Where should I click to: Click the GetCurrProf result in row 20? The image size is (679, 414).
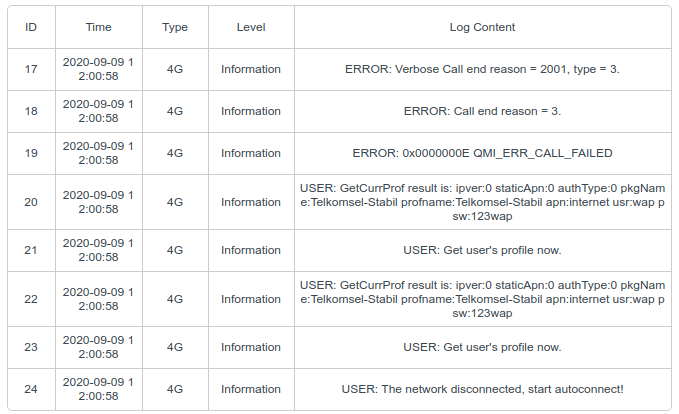482,202
